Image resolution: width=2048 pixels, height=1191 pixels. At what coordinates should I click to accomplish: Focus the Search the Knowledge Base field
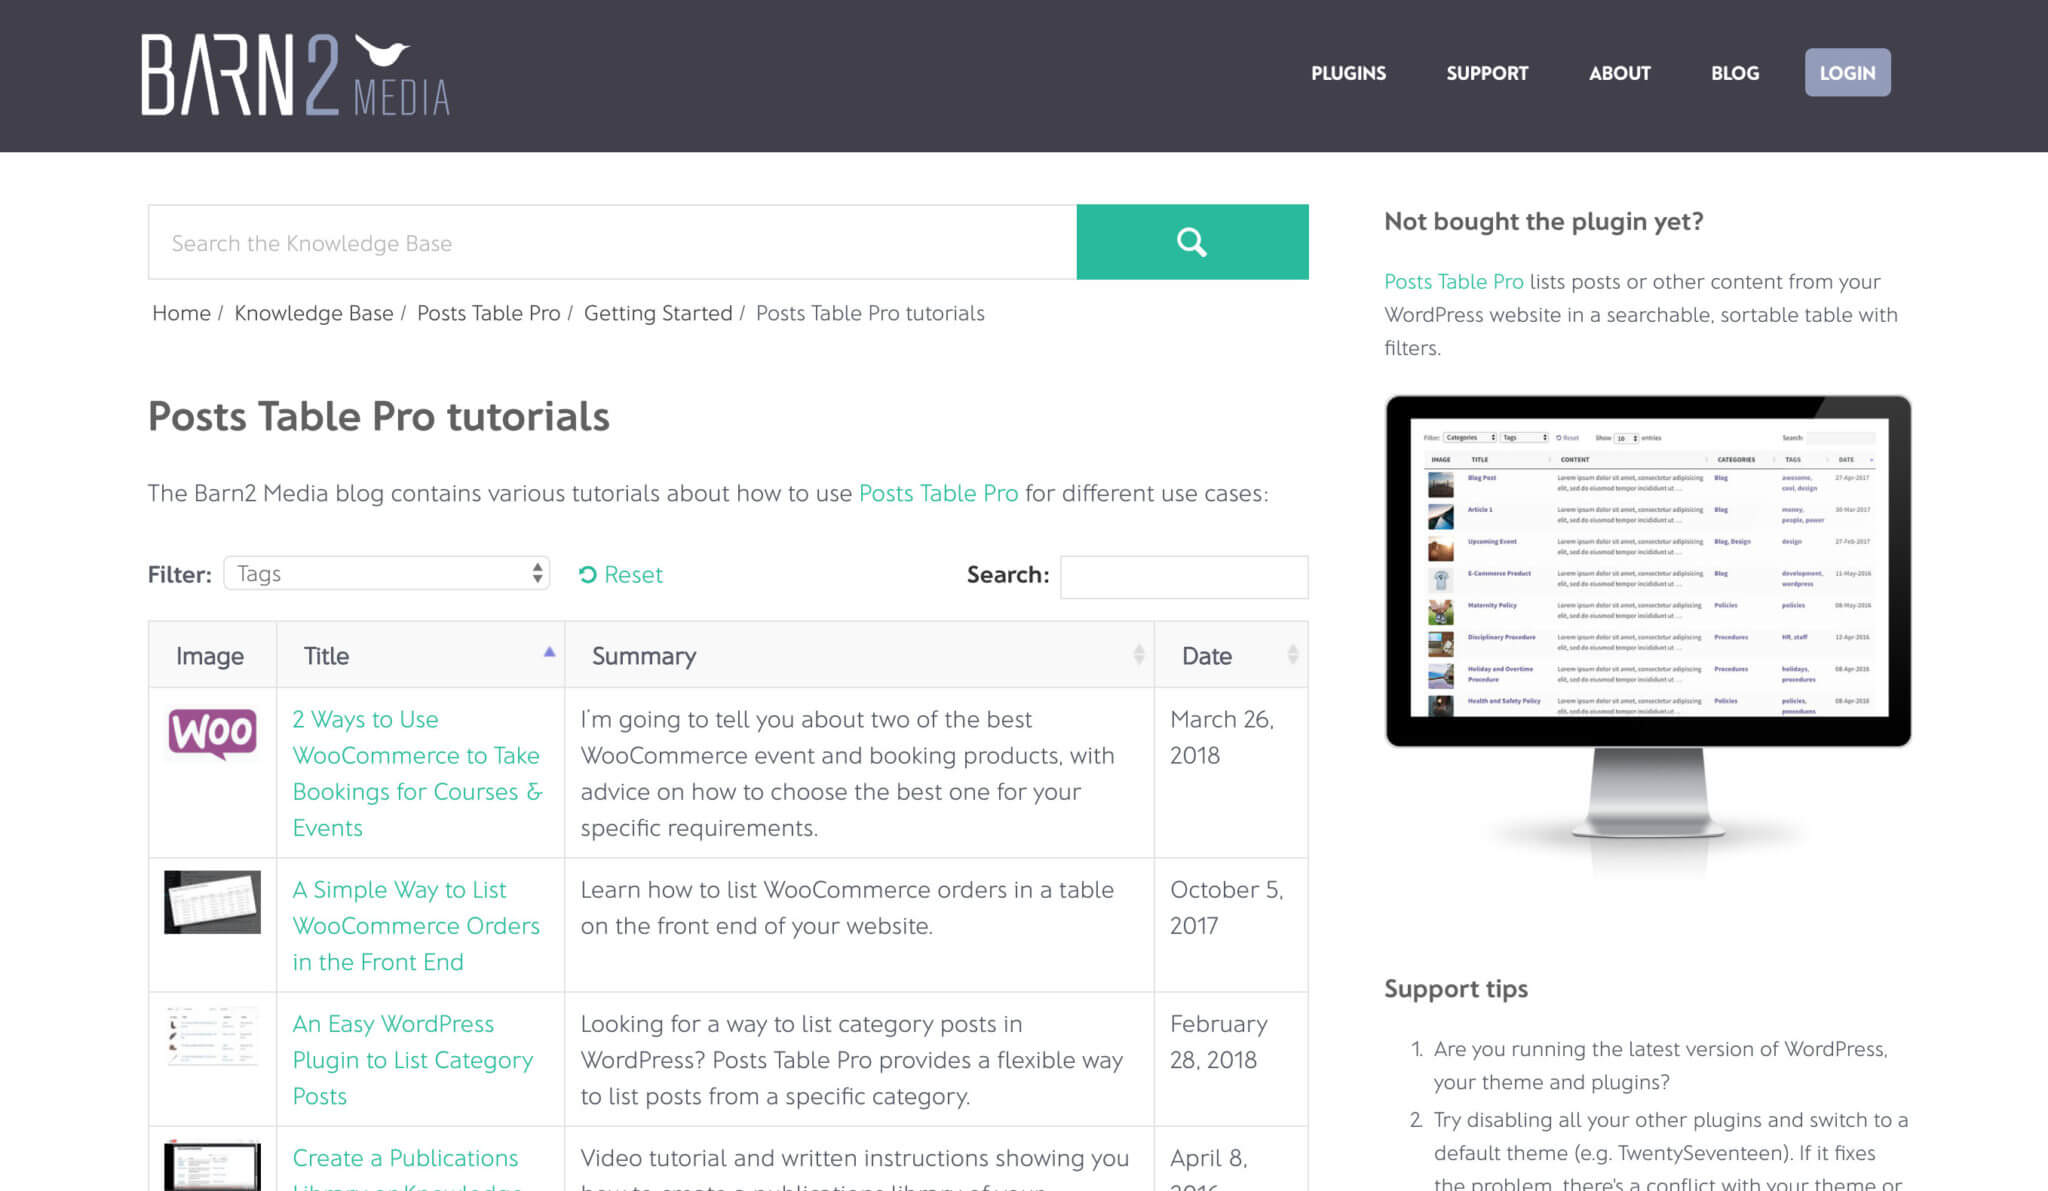(x=612, y=243)
